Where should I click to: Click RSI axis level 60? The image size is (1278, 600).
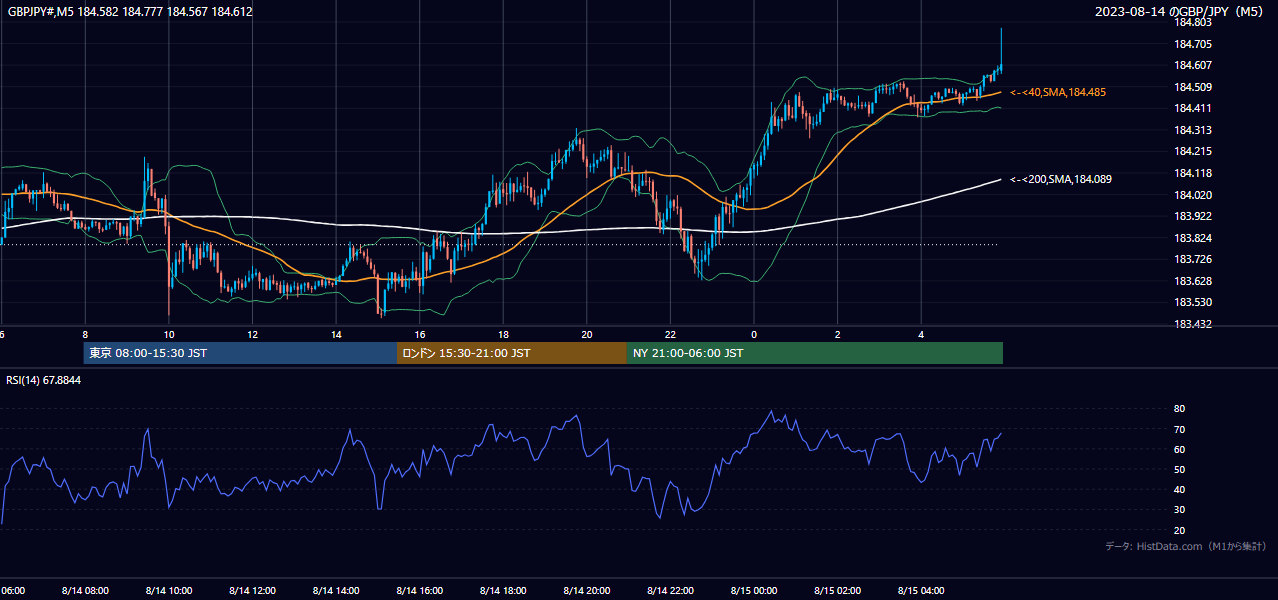coord(1179,449)
